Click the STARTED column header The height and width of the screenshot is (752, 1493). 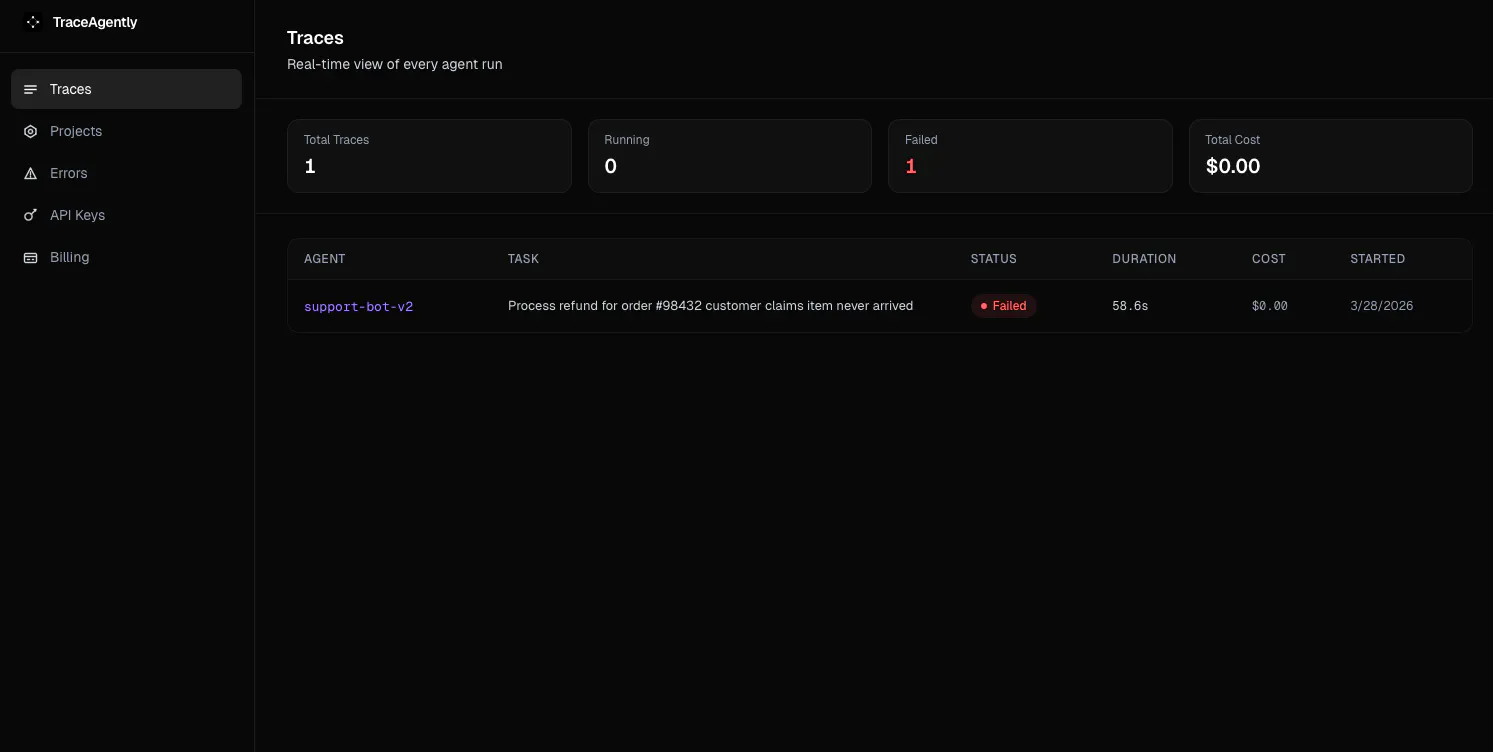pos(1377,259)
